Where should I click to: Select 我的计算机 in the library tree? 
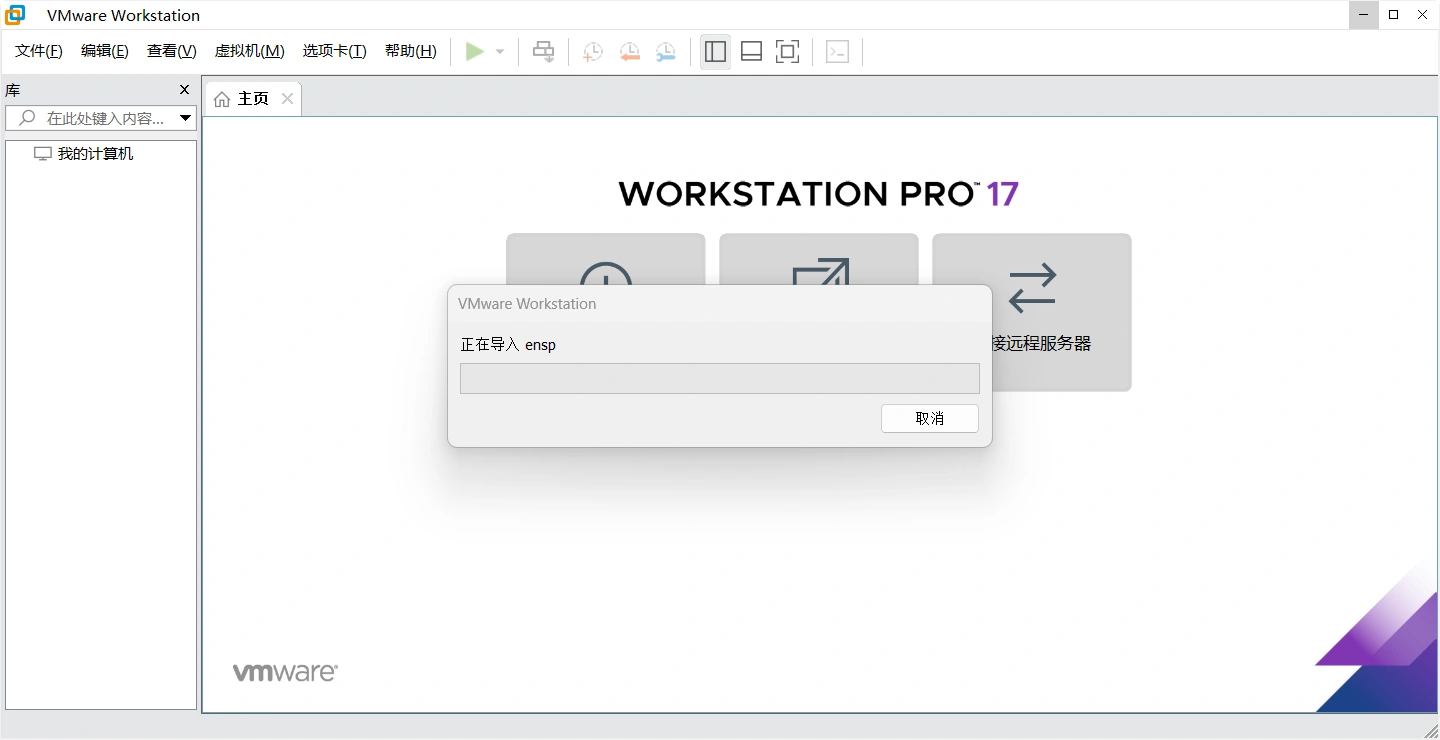[x=93, y=153]
